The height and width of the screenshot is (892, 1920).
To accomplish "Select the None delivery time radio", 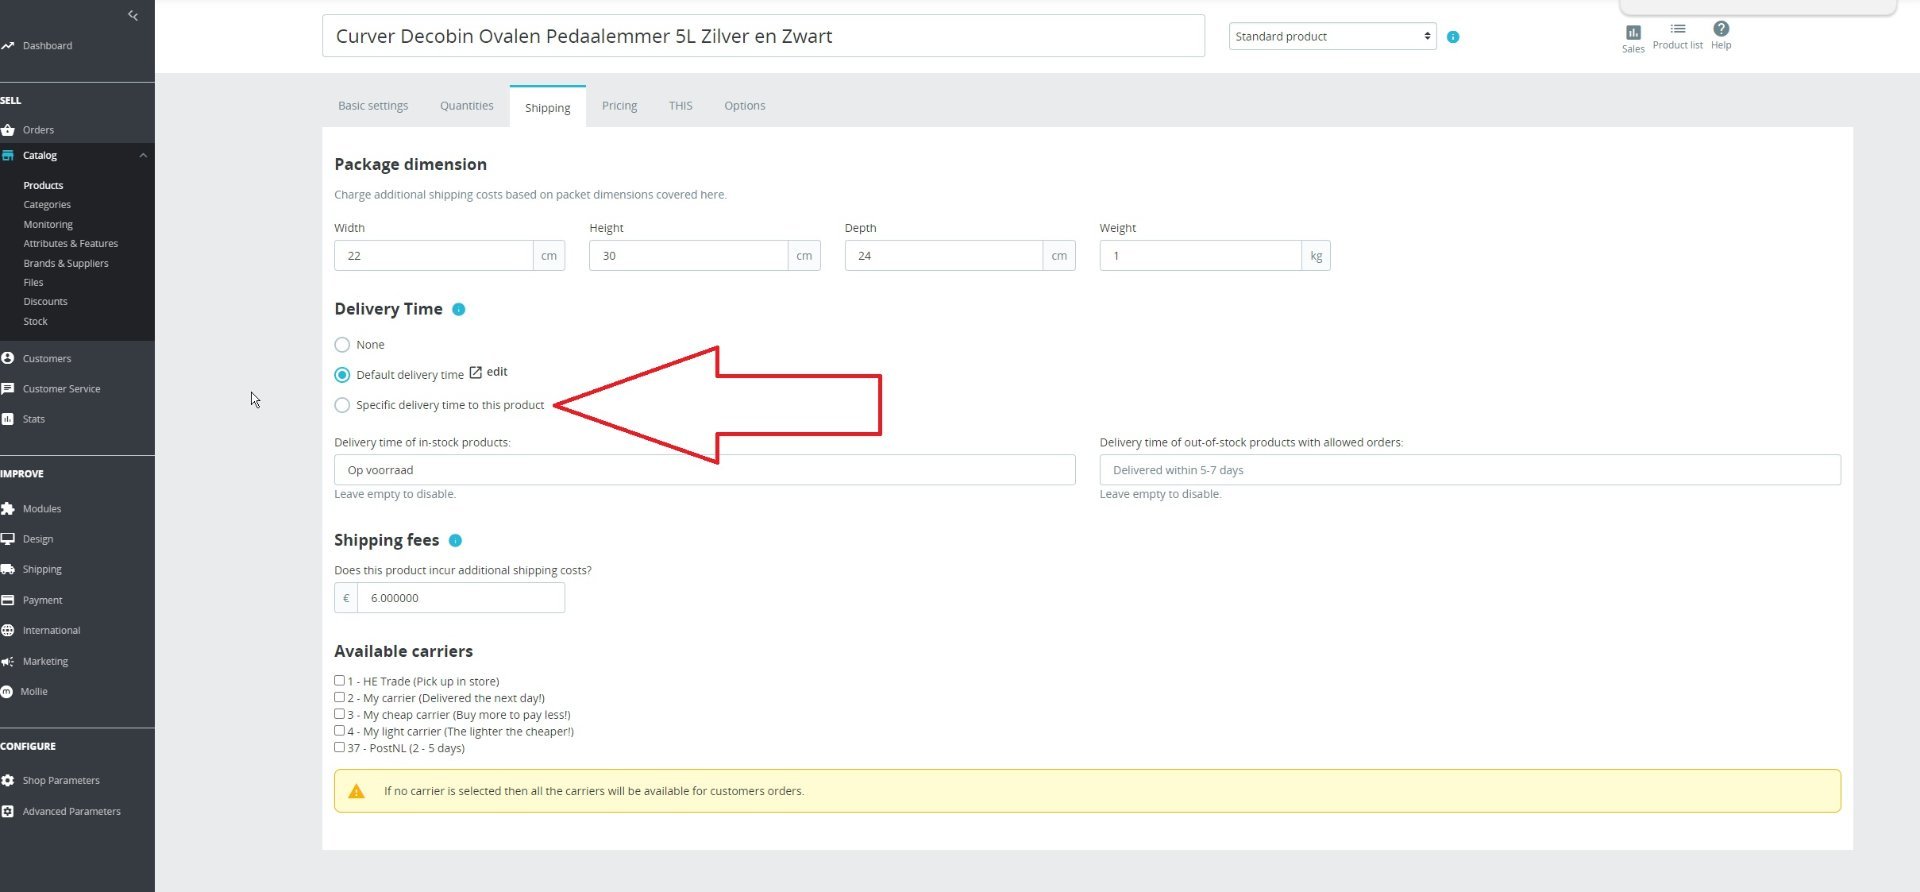I will 342,345.
